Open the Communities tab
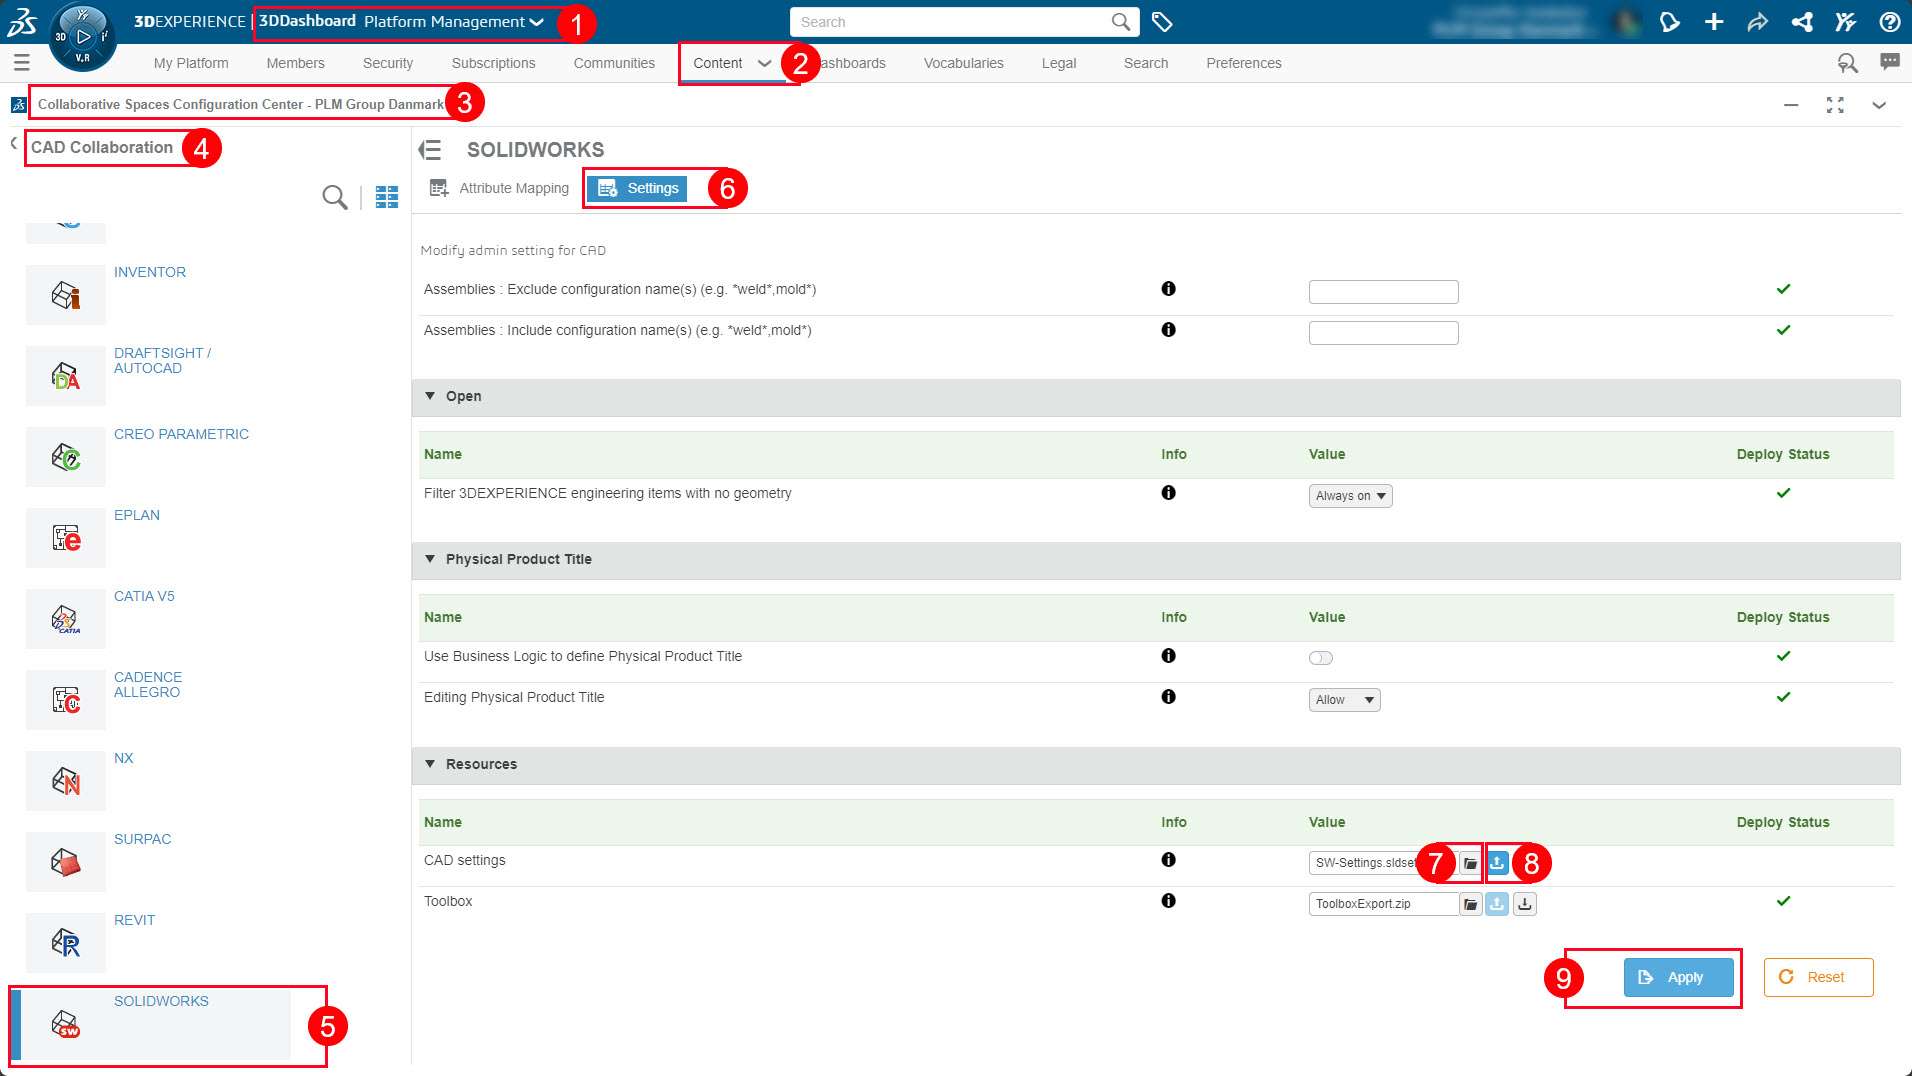1912x1076 pixels. 614,63
